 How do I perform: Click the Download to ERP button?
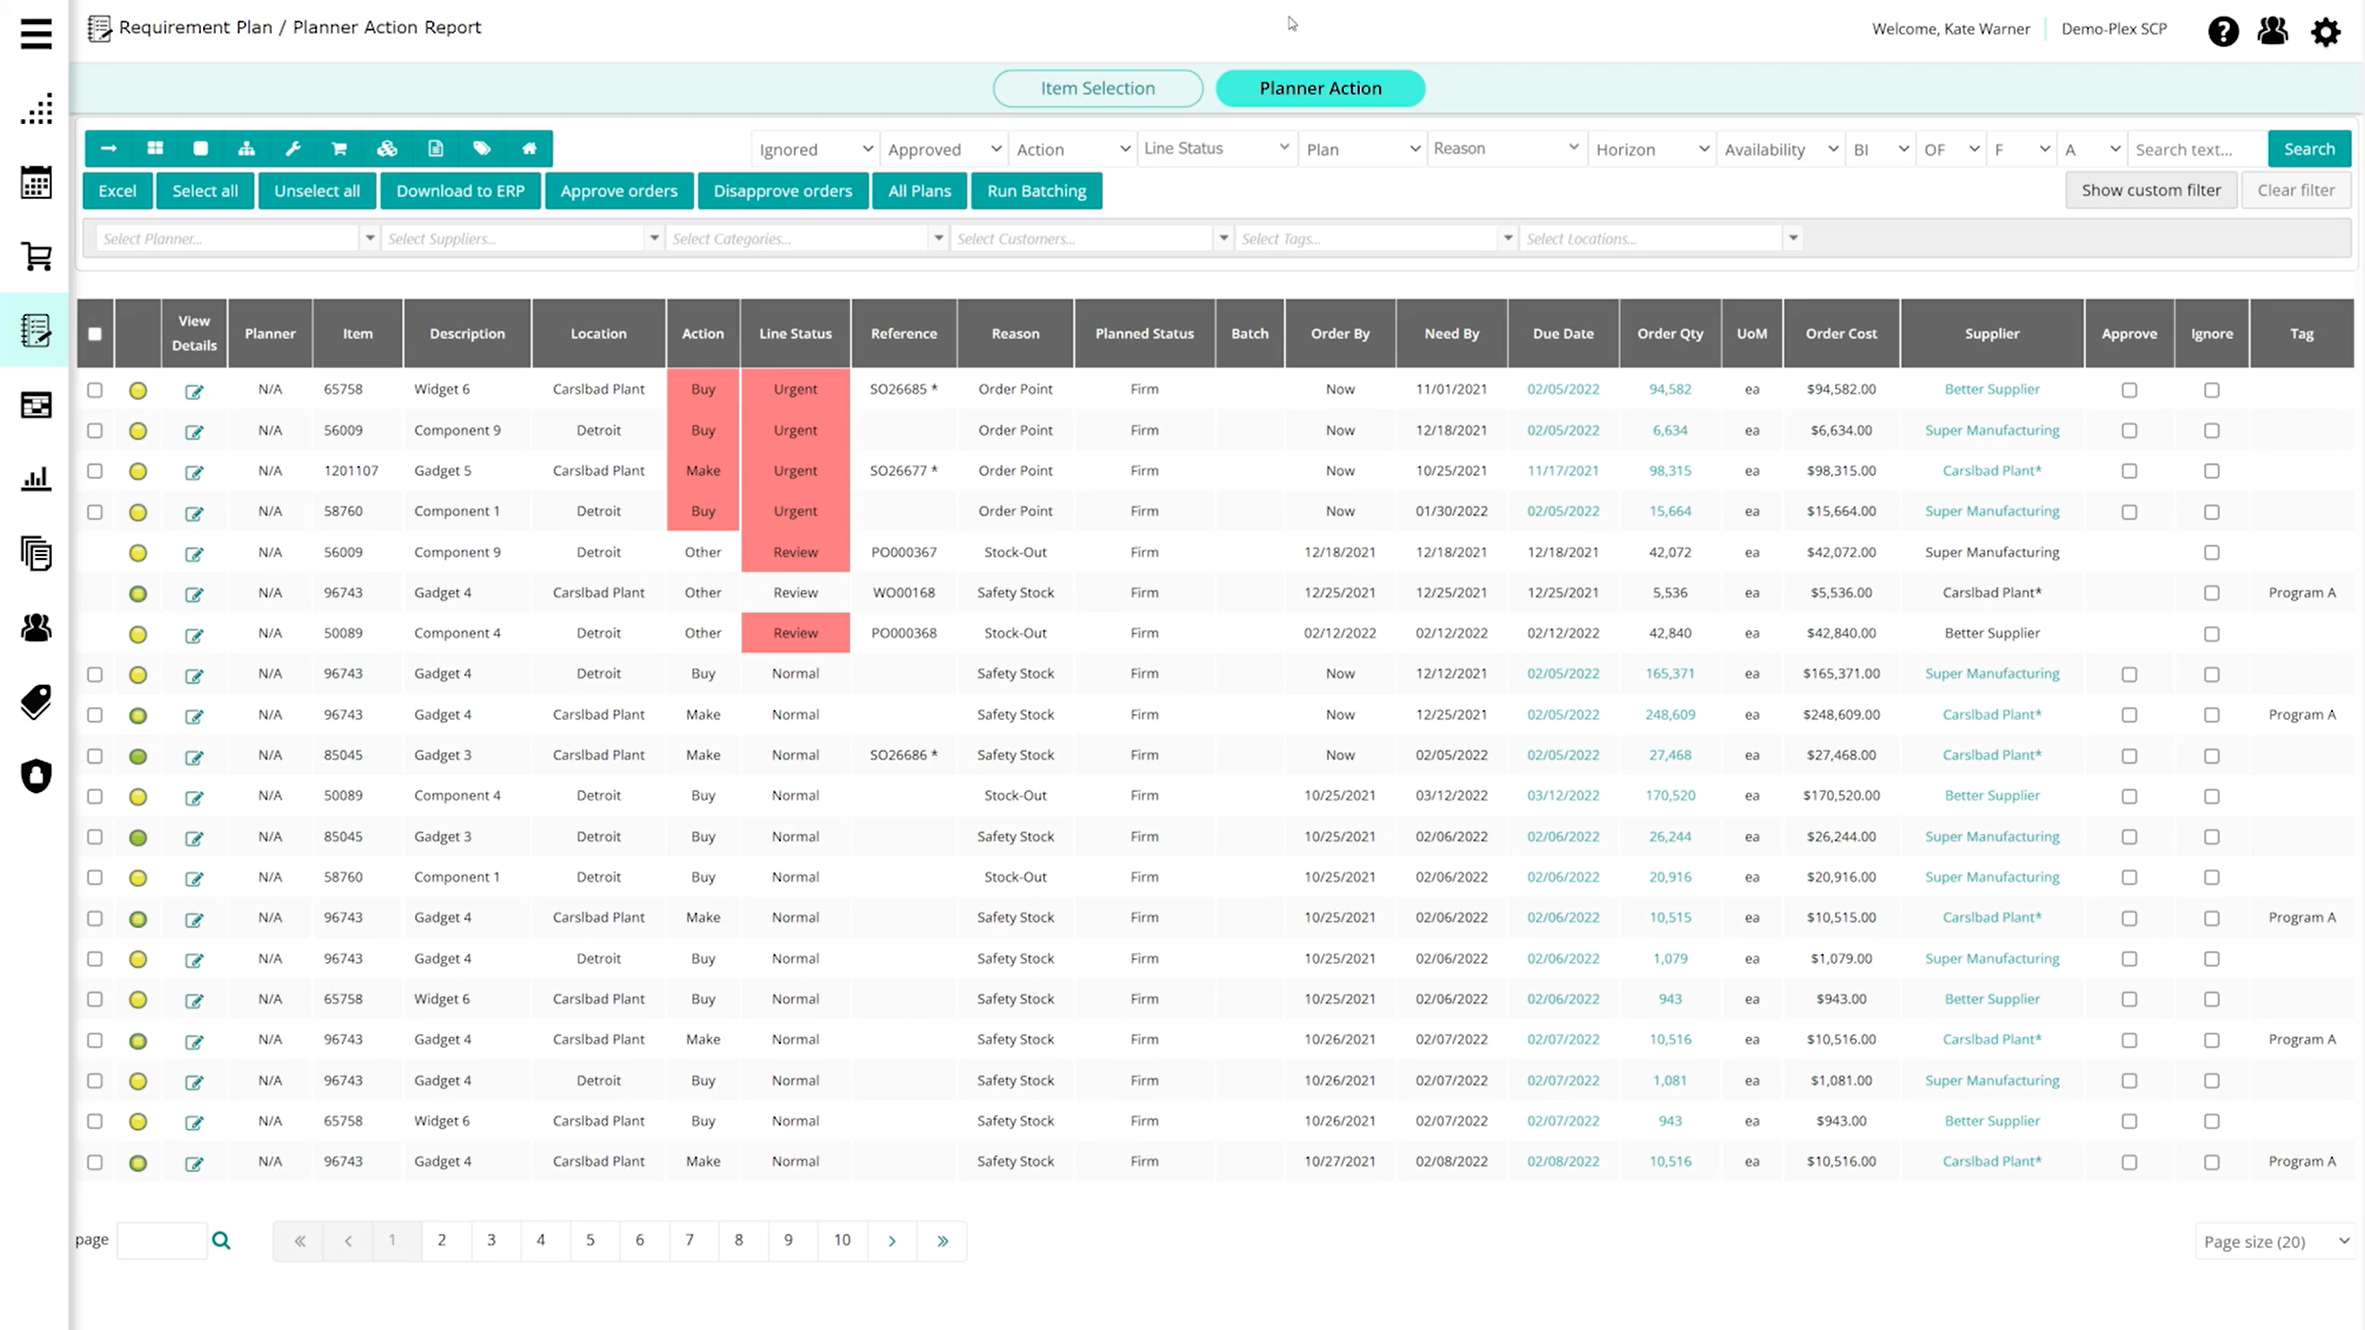click(460, 191)
